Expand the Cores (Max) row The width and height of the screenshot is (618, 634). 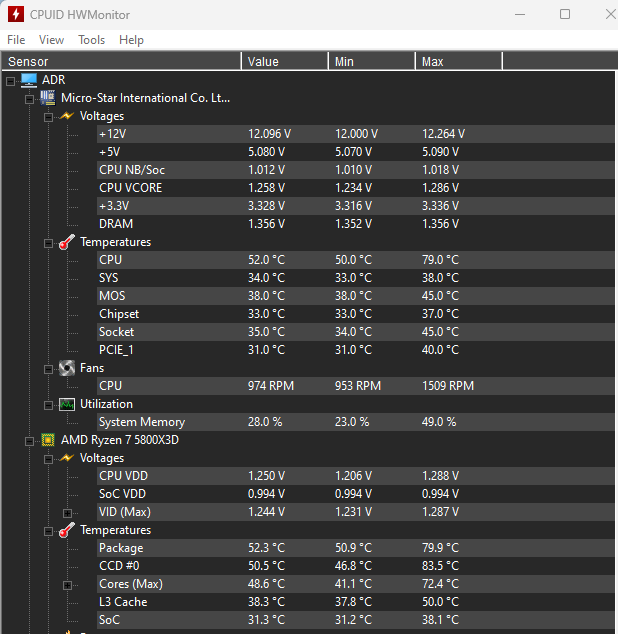[67, 585]
